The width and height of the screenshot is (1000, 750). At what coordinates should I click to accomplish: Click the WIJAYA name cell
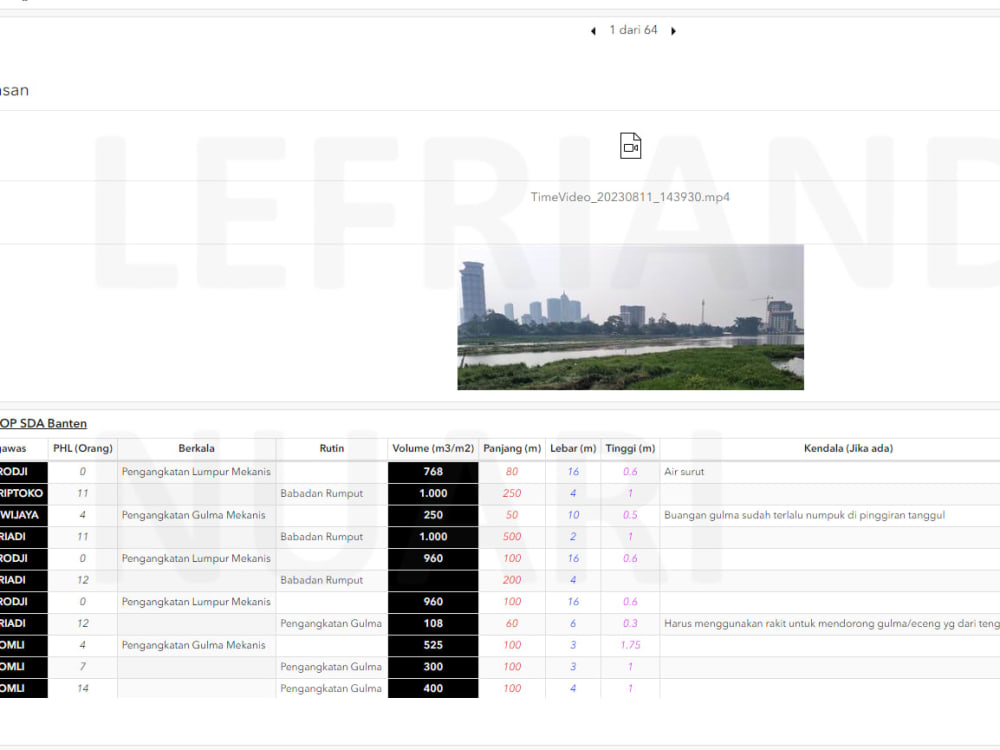(23, 515)
